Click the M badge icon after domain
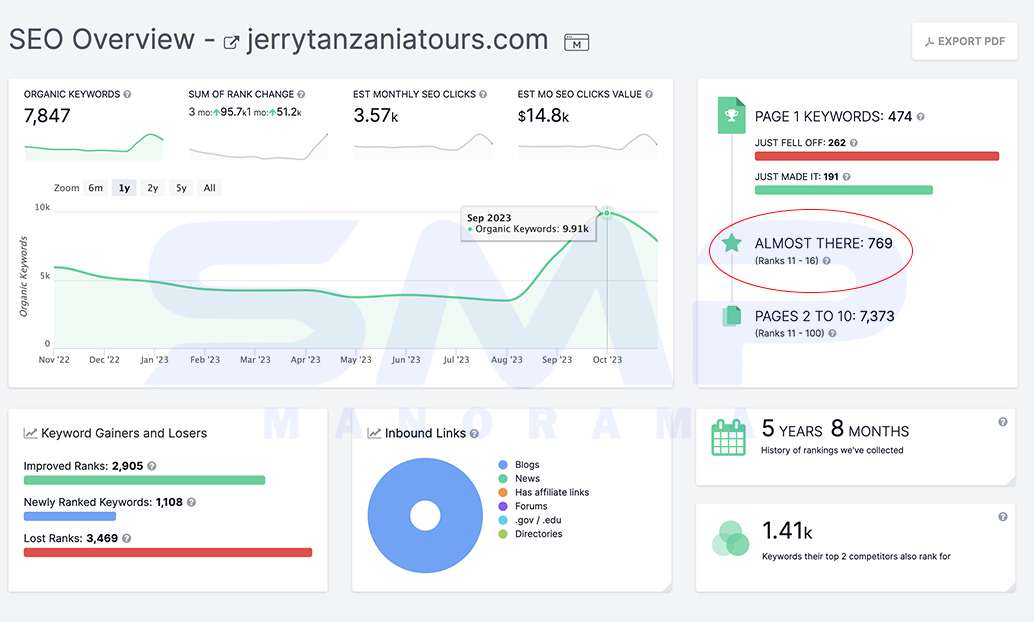Image resolution: width=1034 pixels, height=622 pixels. 576,42
